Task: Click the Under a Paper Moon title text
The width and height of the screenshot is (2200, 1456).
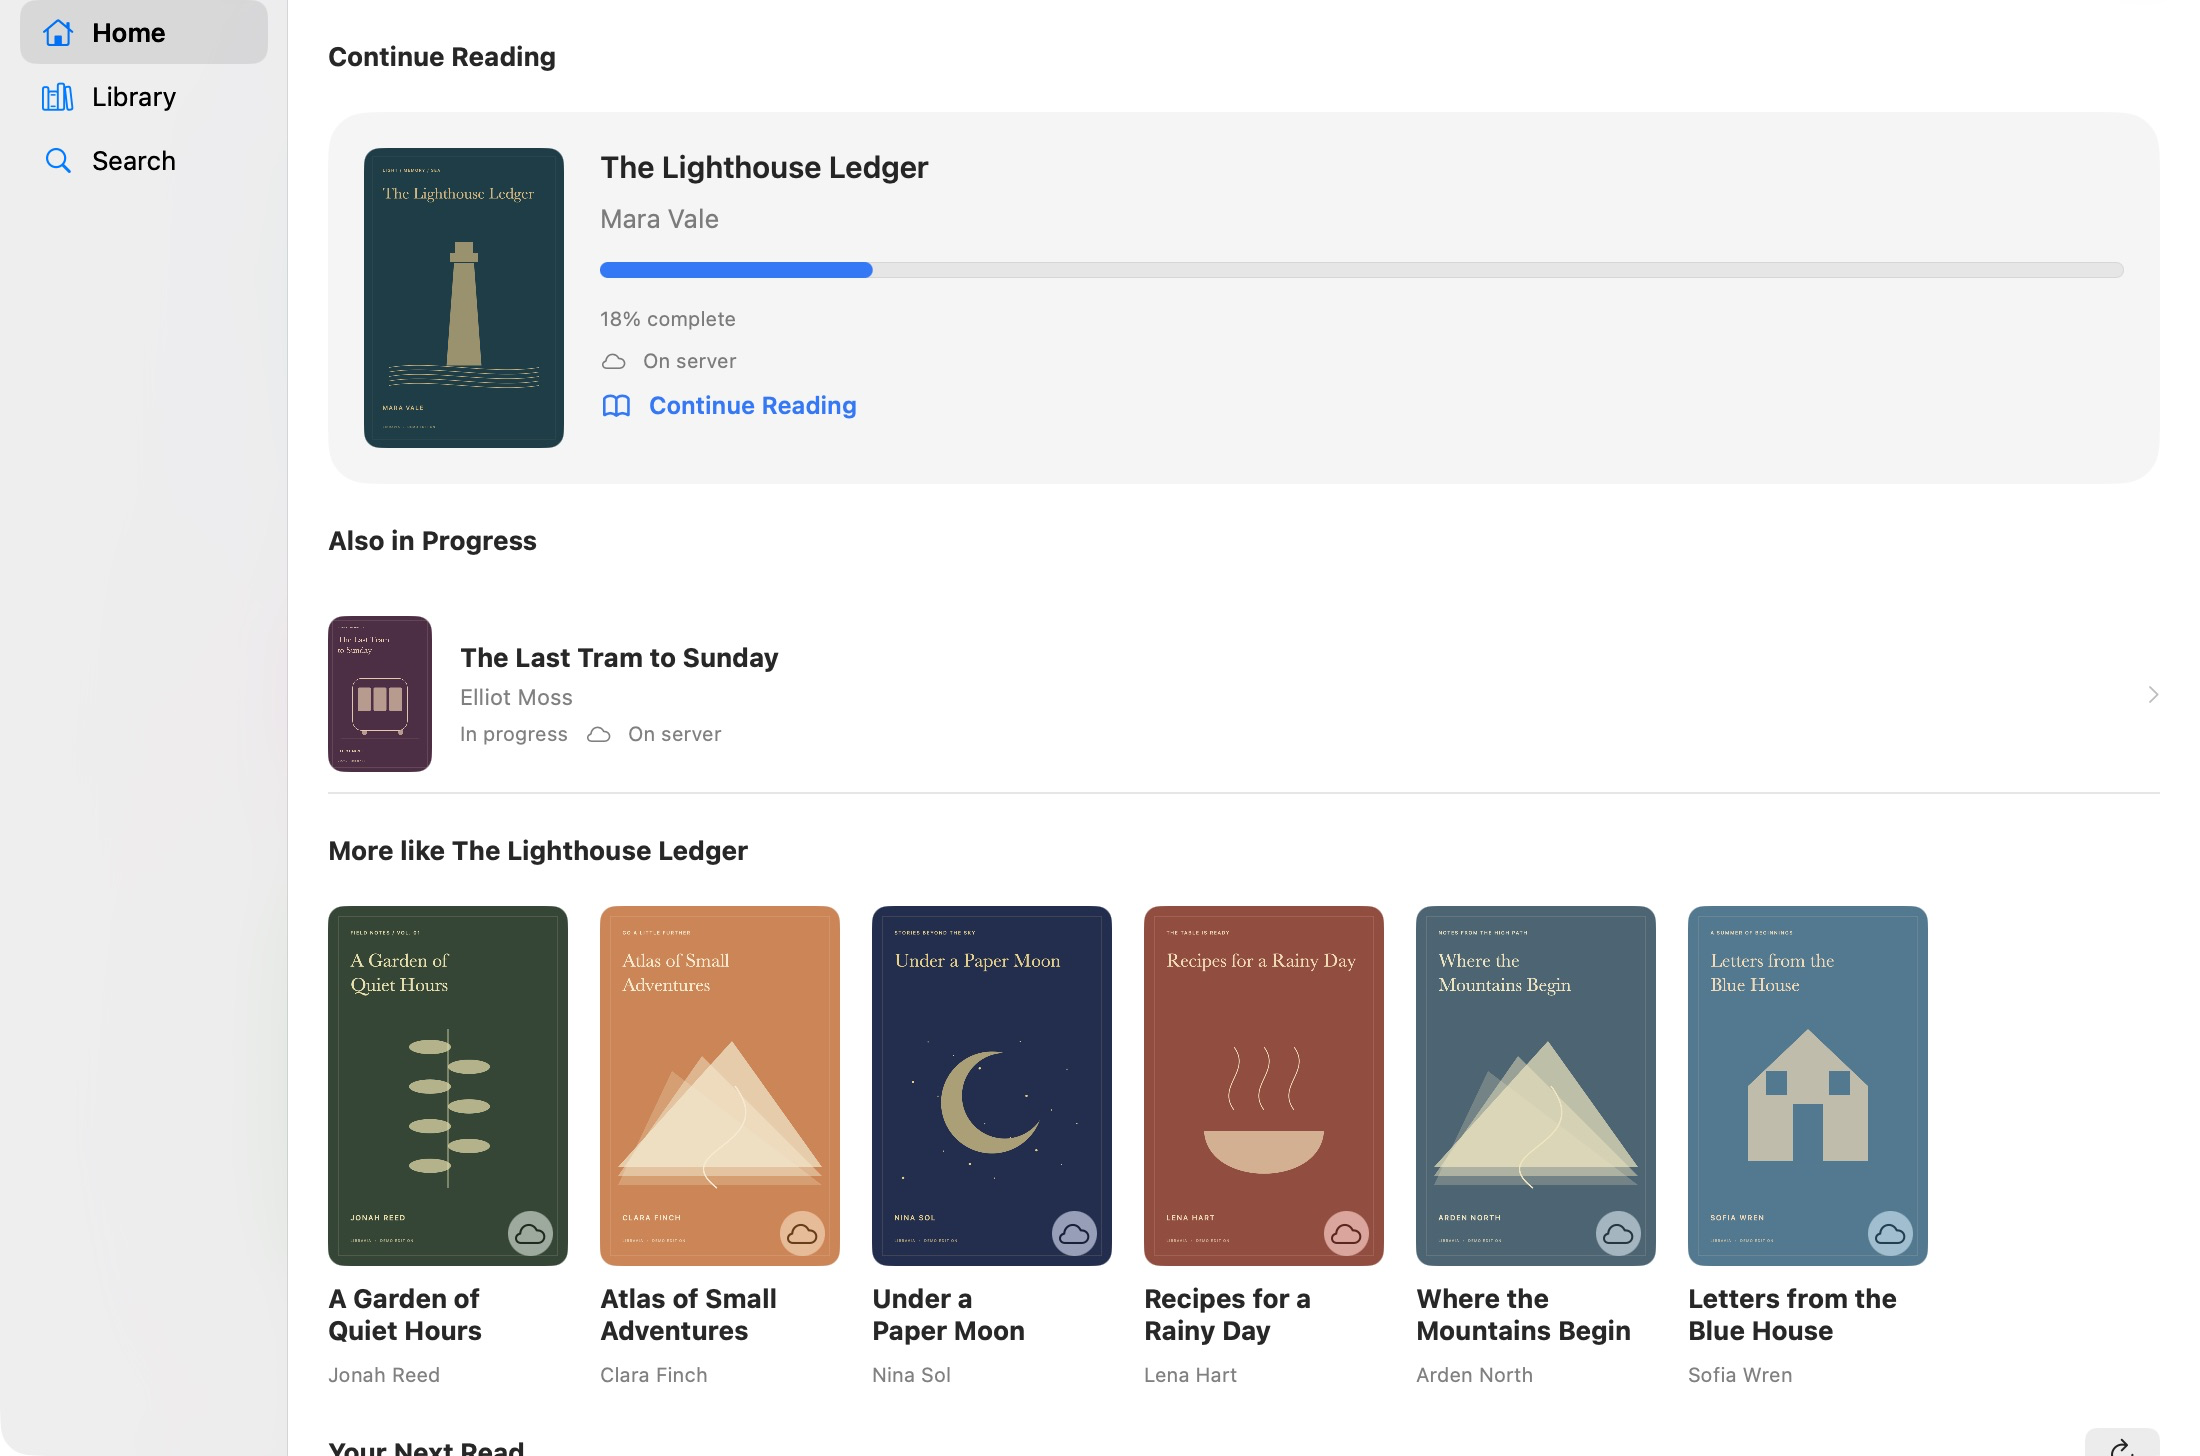Action: tap(948, 1315)
